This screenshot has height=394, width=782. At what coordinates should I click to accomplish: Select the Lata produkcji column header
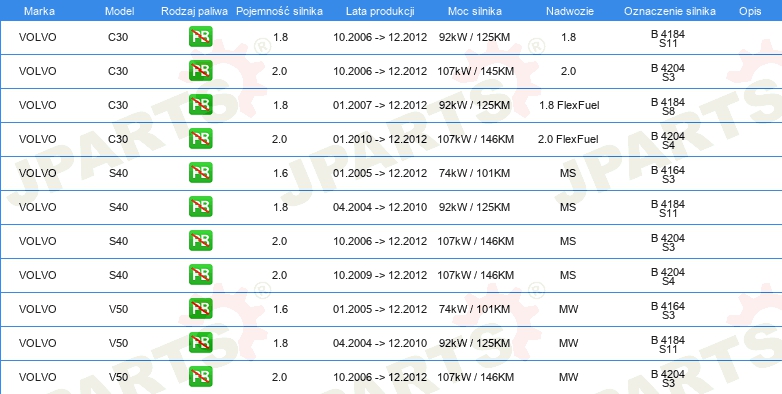[380, 11]
